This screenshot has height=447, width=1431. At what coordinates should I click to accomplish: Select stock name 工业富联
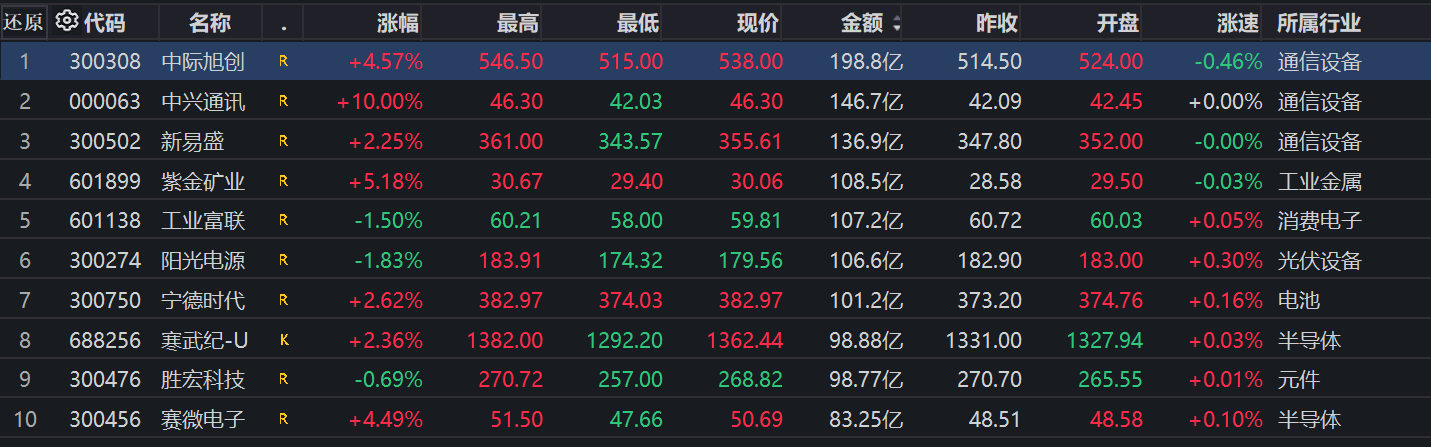pyautogui.click(x=203, y=221)
